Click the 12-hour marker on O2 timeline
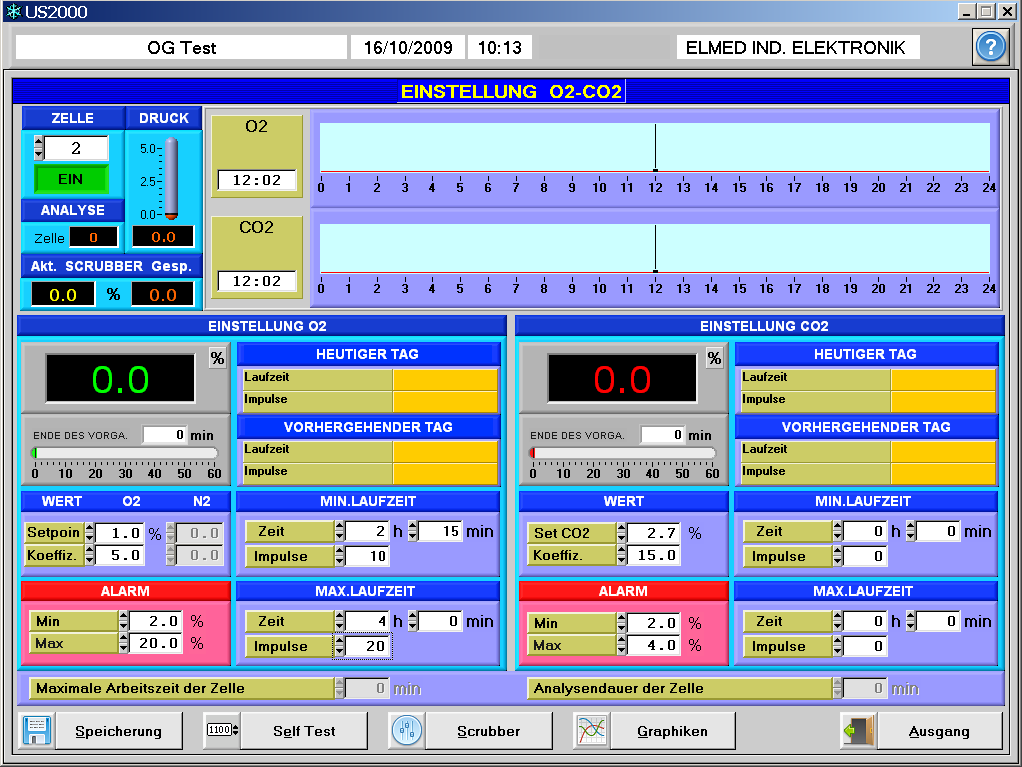Viewport: 1022px width, 767px height. click(655, 148)
